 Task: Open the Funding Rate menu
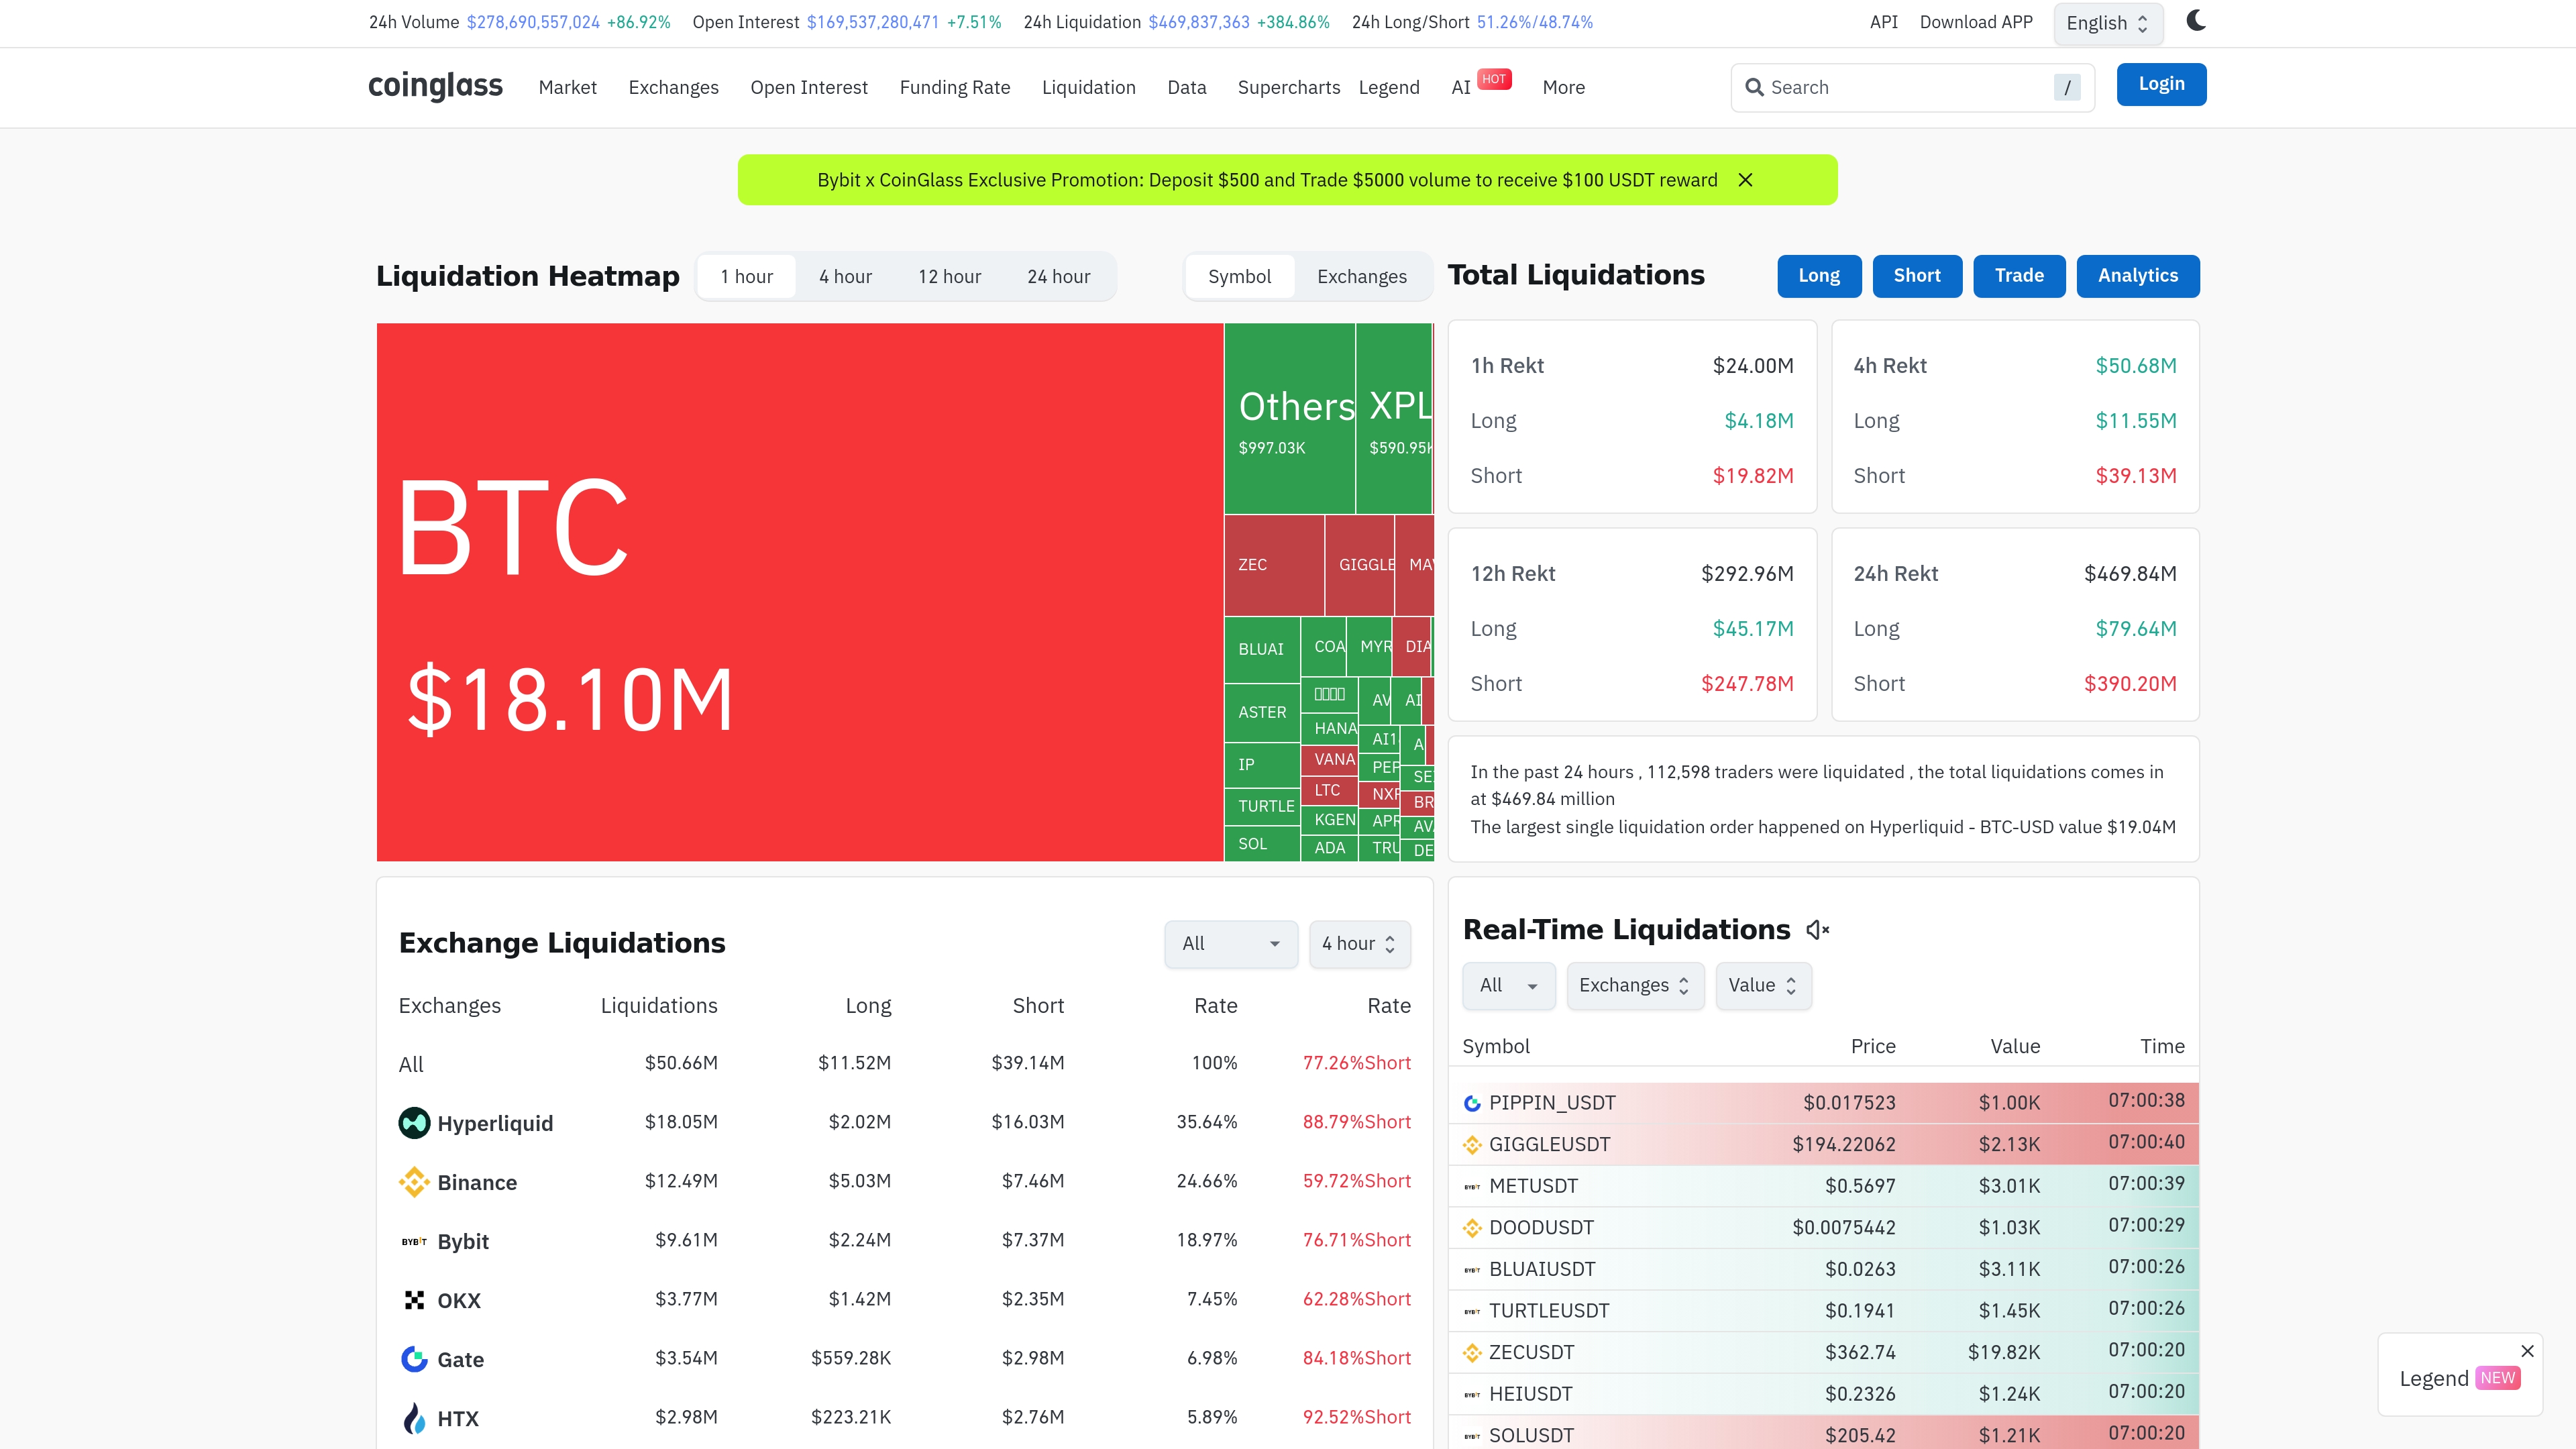(x=954, y=87)
